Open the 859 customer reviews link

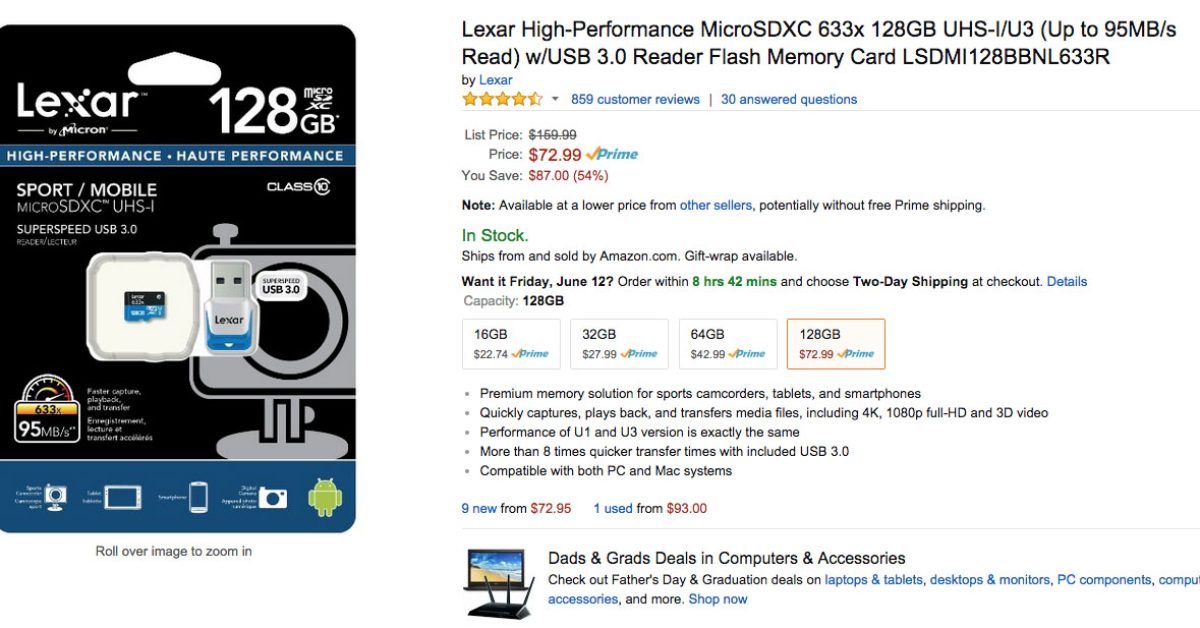coord(635,99)
